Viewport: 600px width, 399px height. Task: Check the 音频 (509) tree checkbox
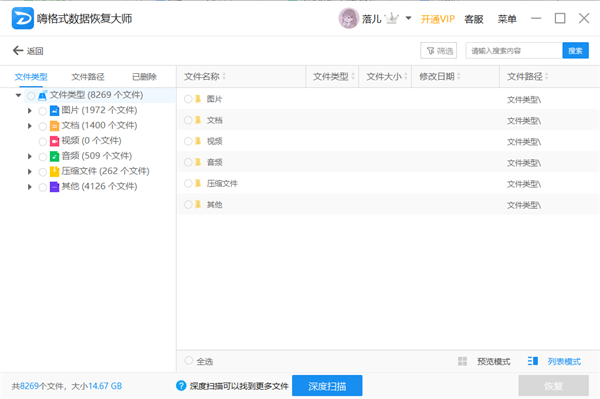42,157
